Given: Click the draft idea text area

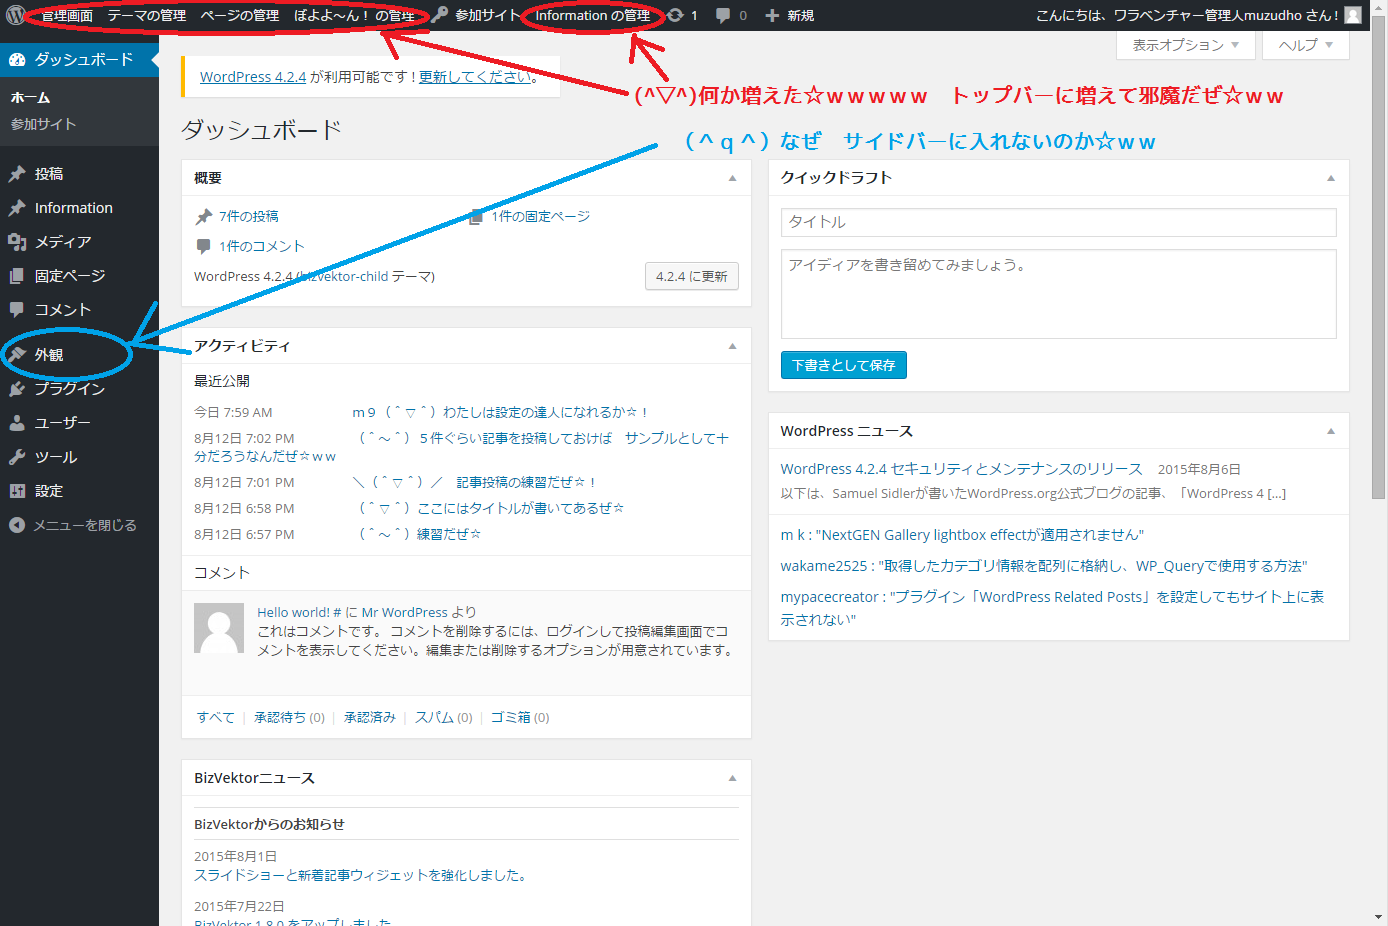Looking at the screenshot, I should pos(1059,294).
